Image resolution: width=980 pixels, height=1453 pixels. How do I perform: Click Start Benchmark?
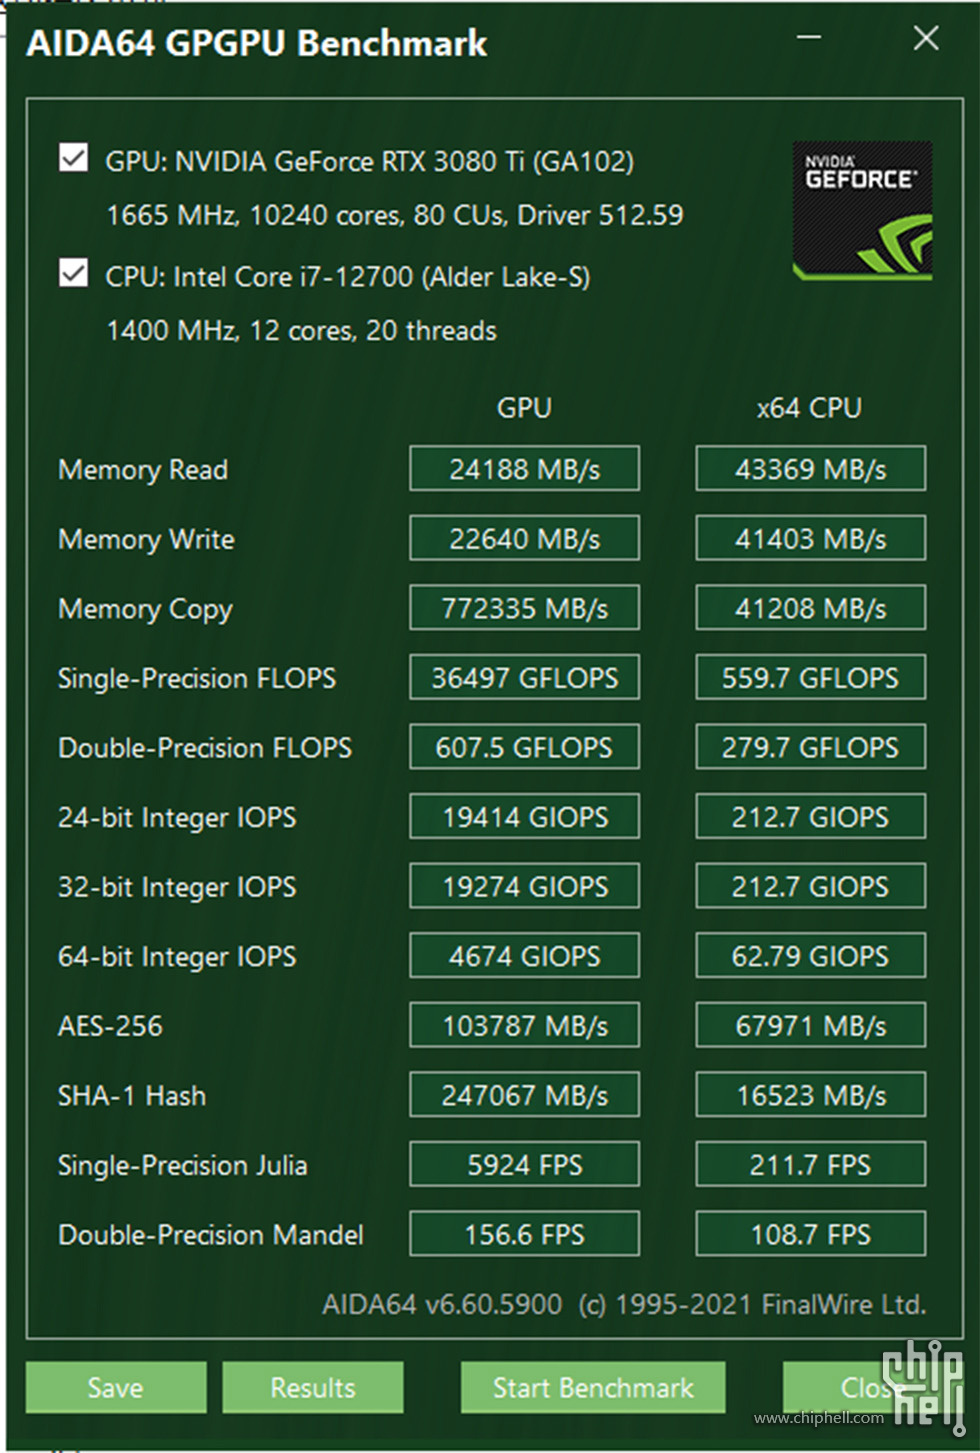pos(593,1387)
